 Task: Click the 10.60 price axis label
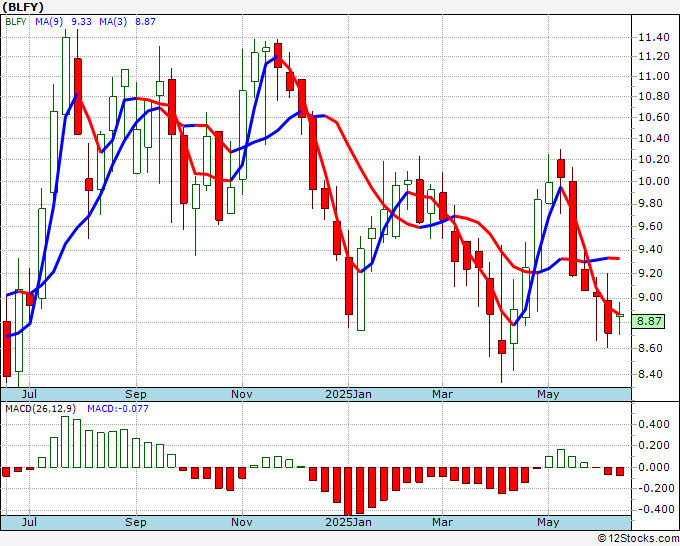(x=654, y=118)
